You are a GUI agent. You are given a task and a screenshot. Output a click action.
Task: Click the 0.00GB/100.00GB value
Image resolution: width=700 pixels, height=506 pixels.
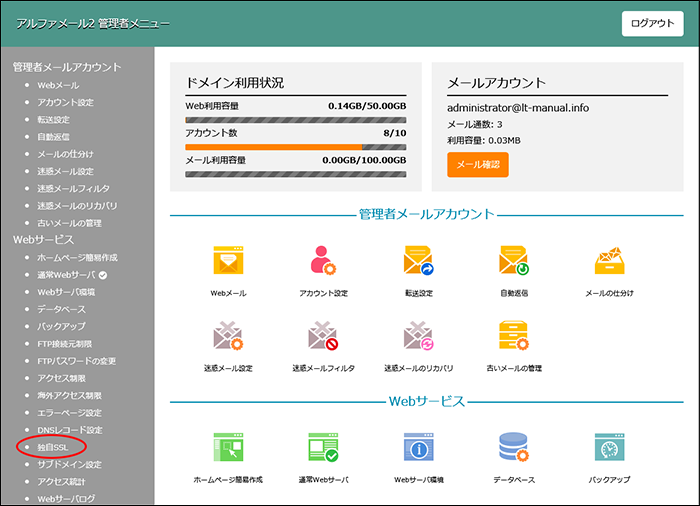tap(364, 160)
